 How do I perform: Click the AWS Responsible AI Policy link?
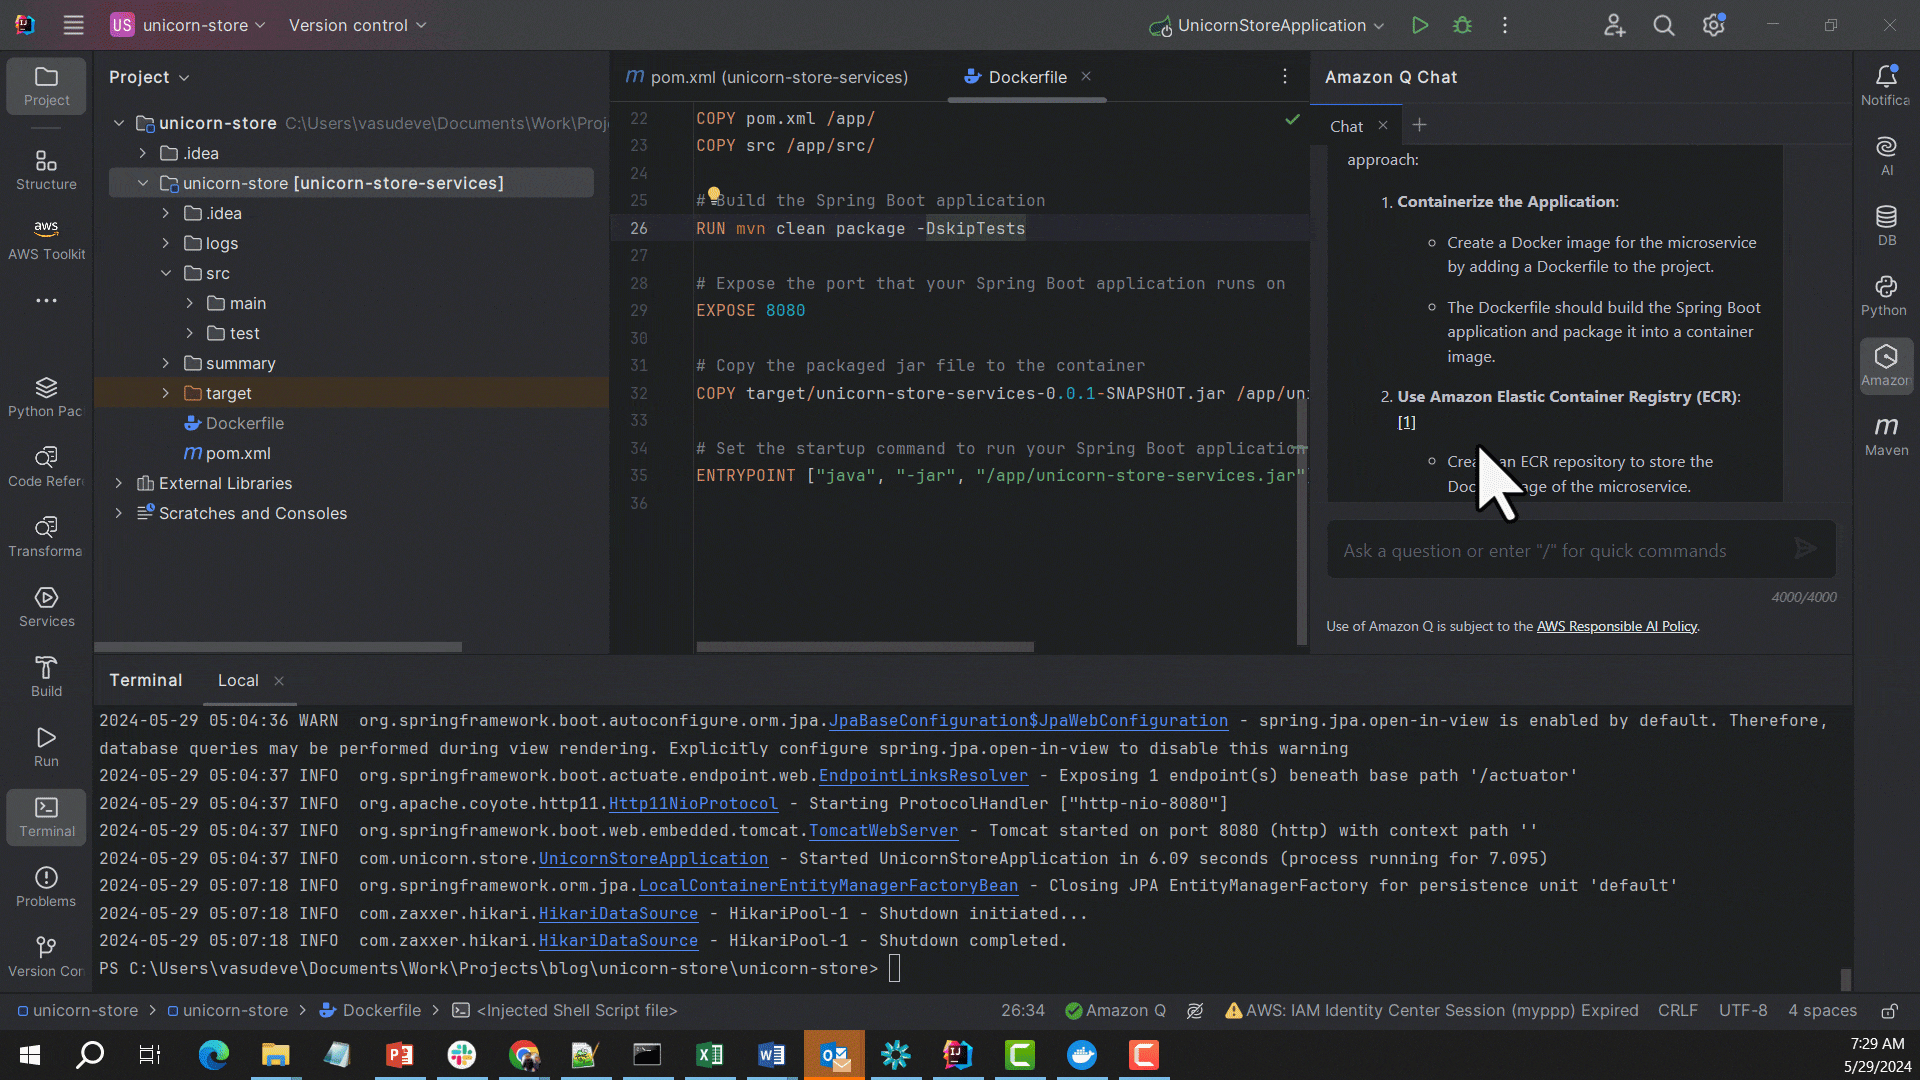(x=1616, y=626)
